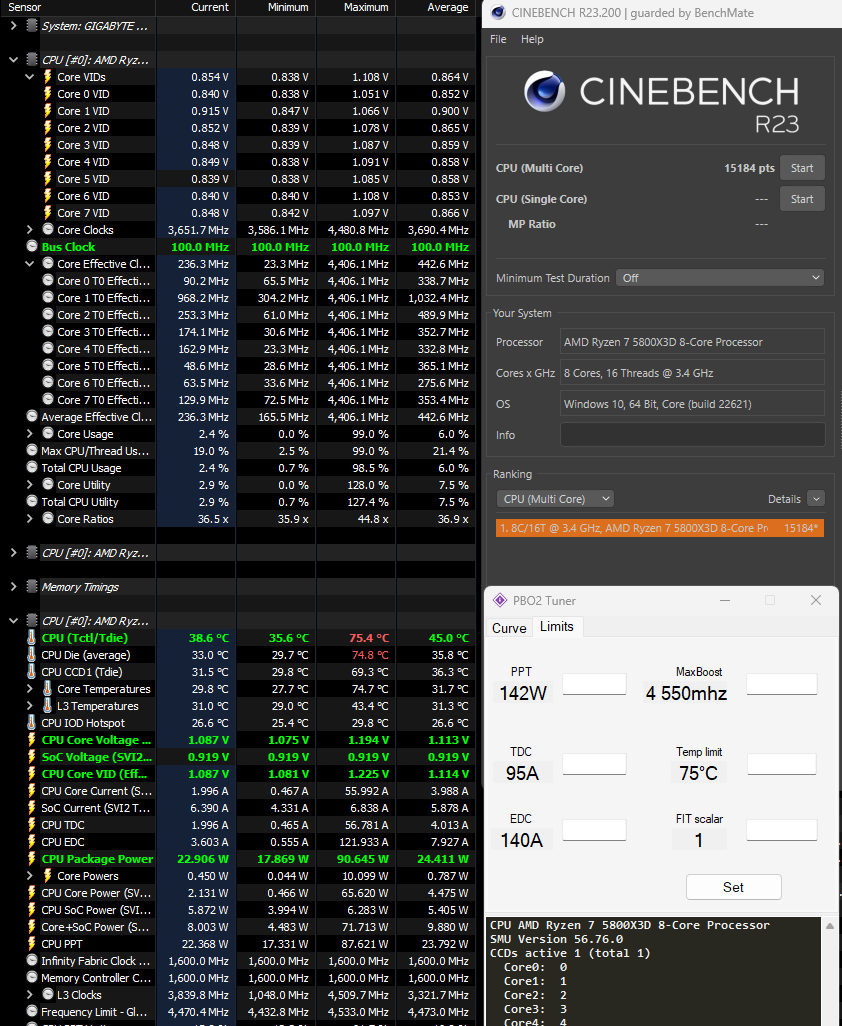Open the CPU (Multi Core) ranking dropdown
This screenshot has width=842, height=1026.
[555, 499]
